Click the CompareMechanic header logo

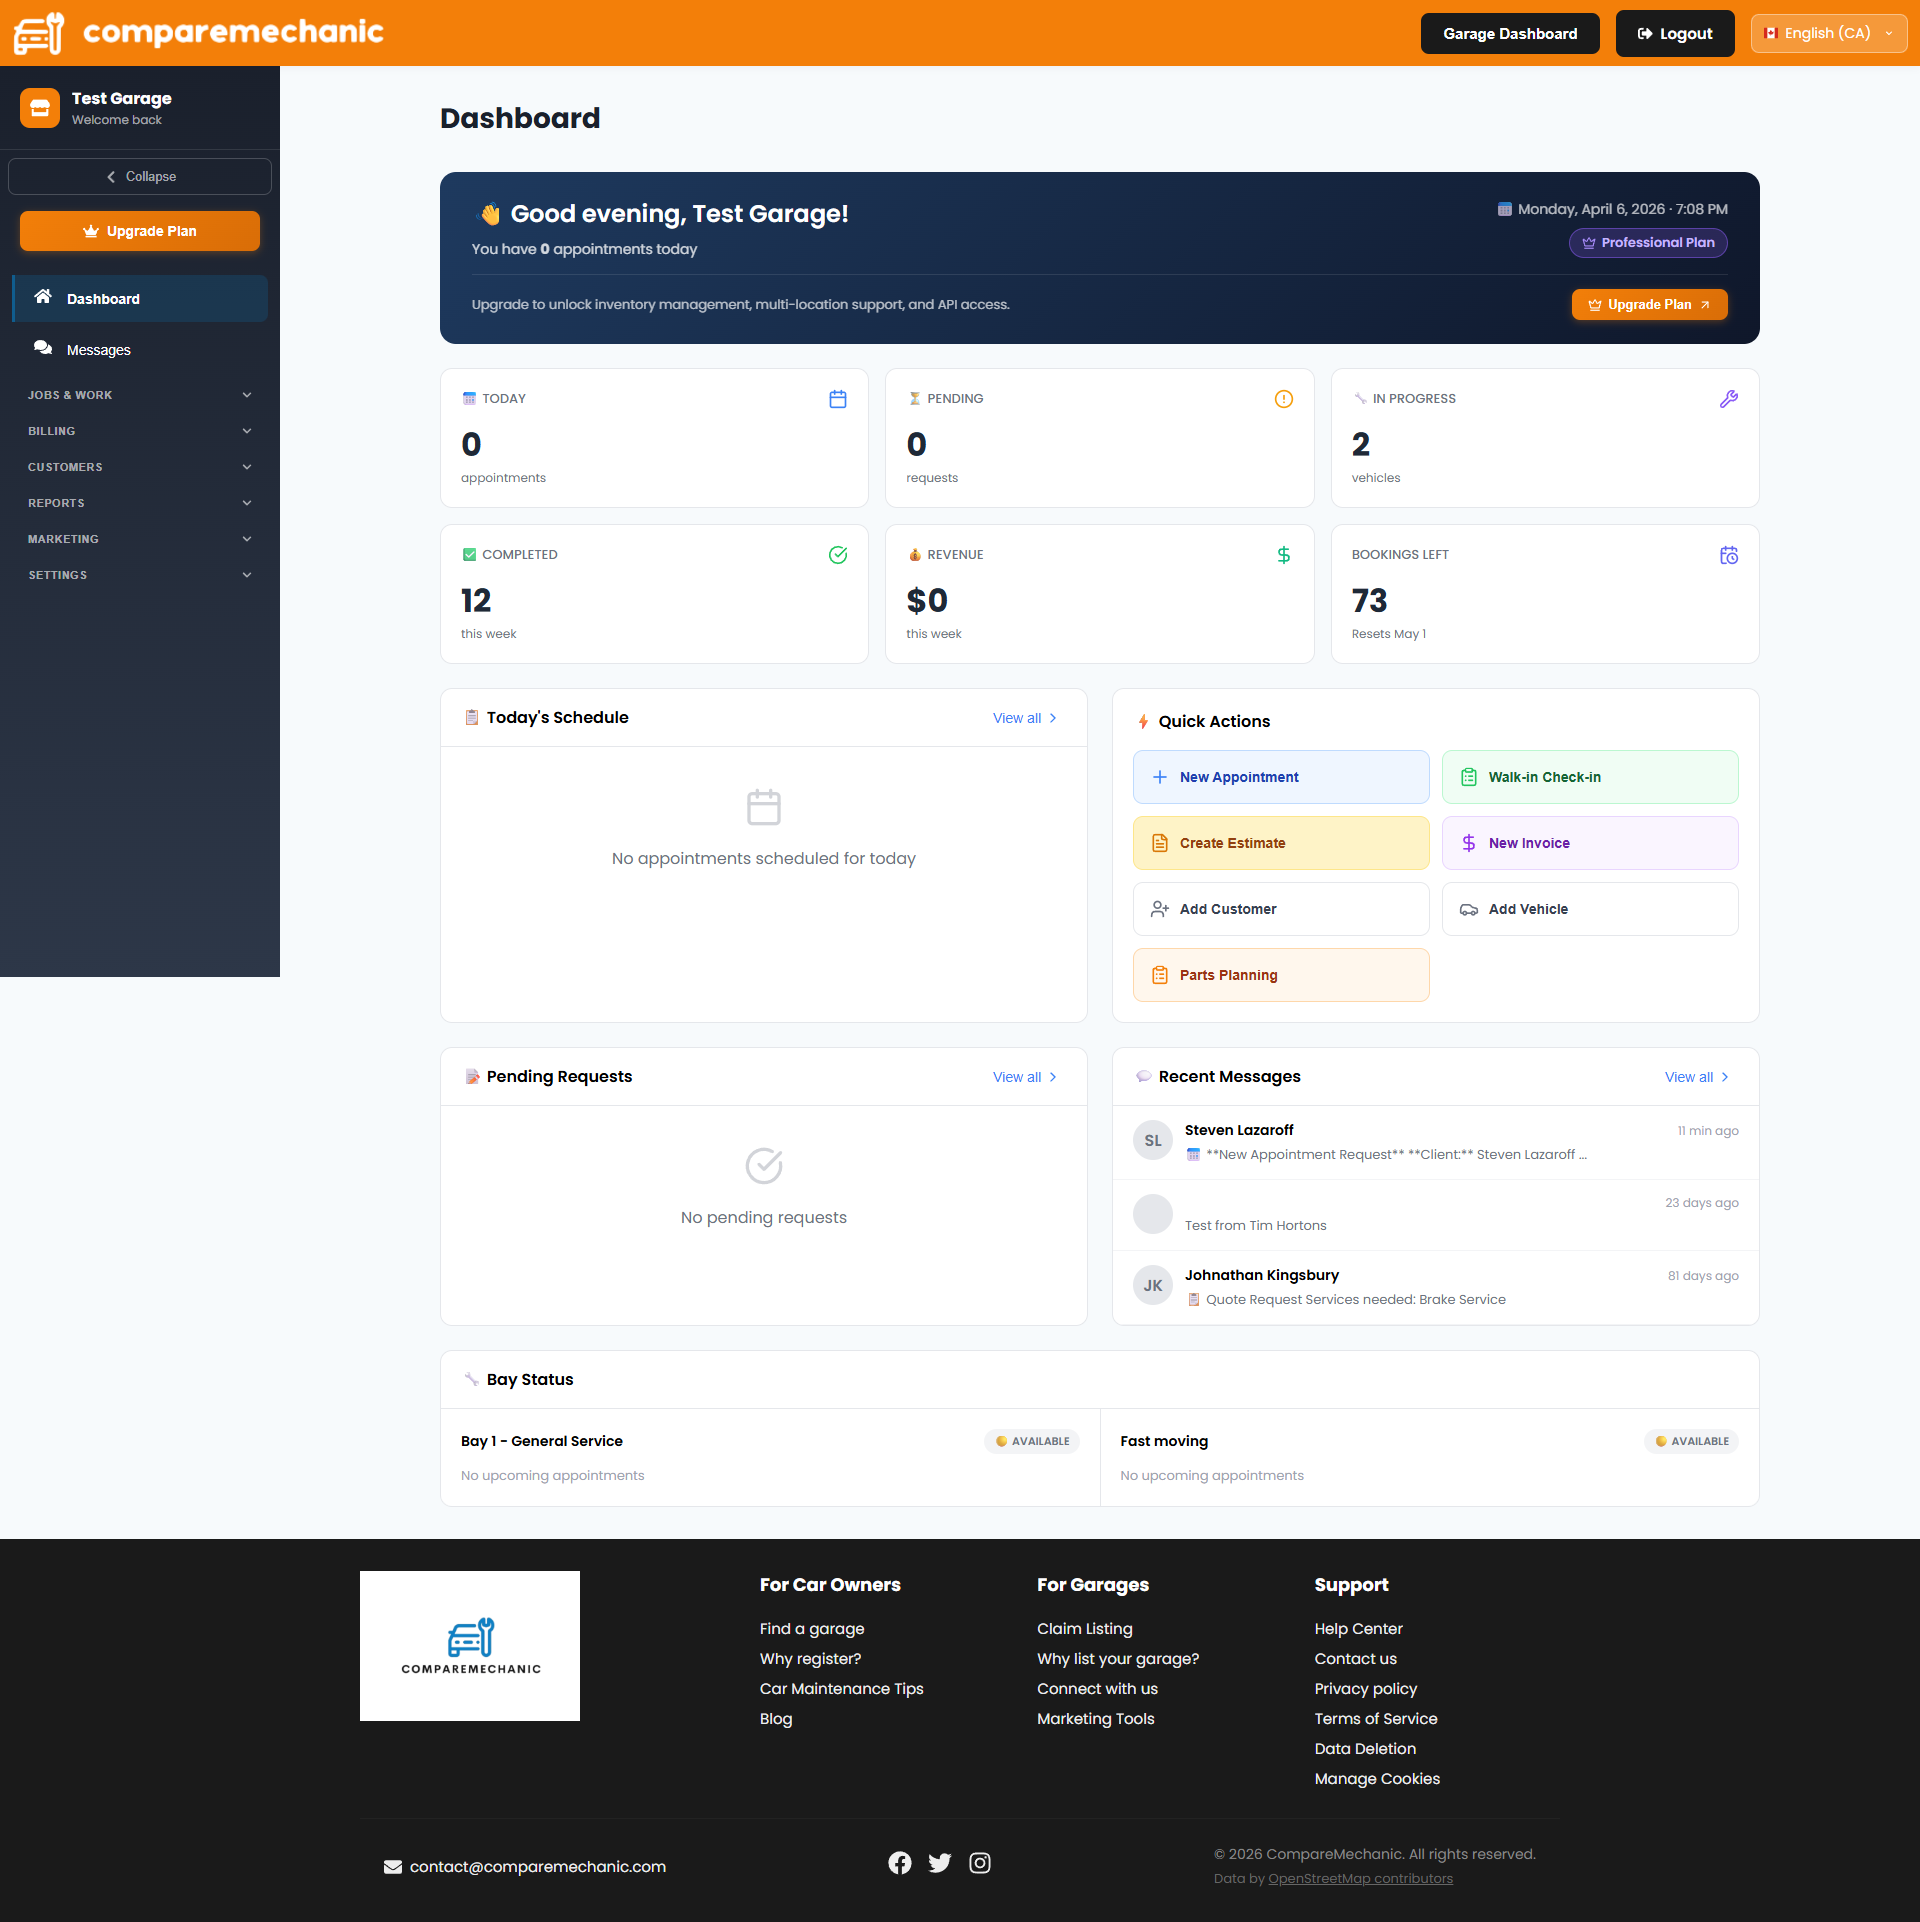198,33
